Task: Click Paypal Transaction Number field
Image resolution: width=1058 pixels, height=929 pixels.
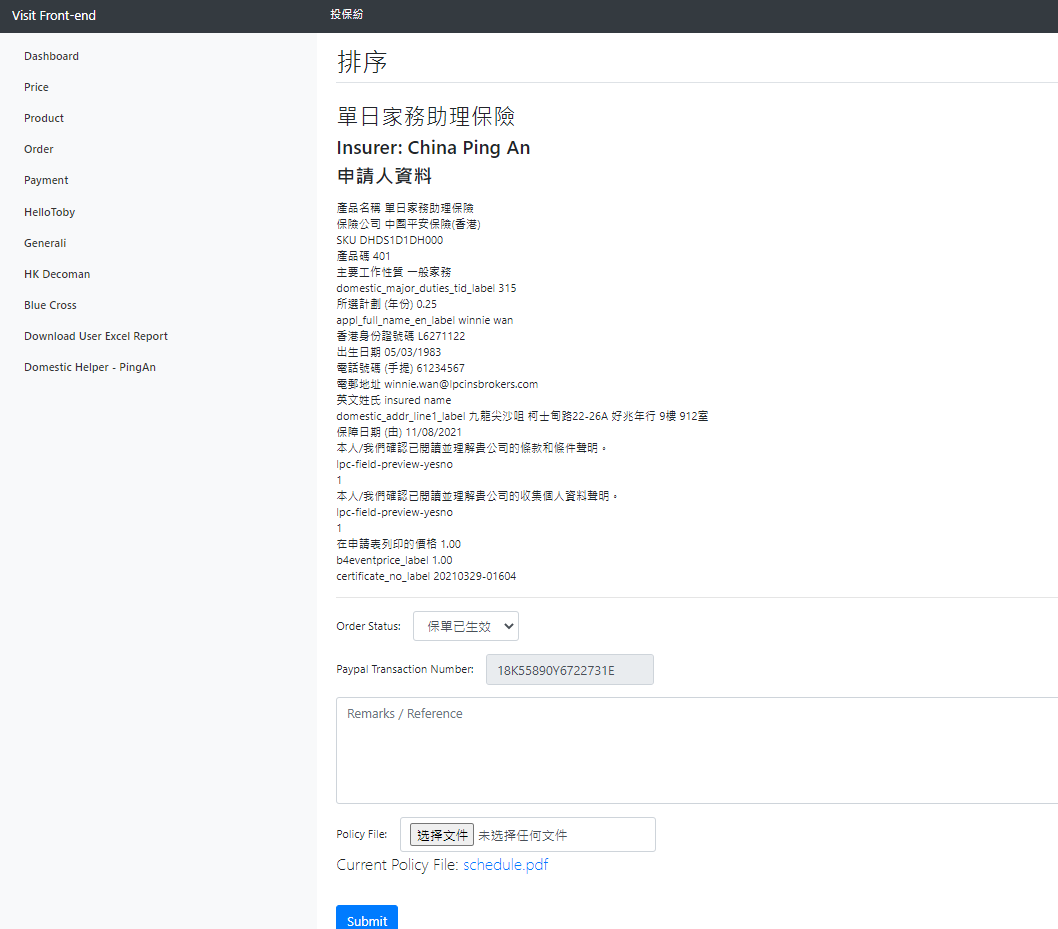Action: [569, 670]
